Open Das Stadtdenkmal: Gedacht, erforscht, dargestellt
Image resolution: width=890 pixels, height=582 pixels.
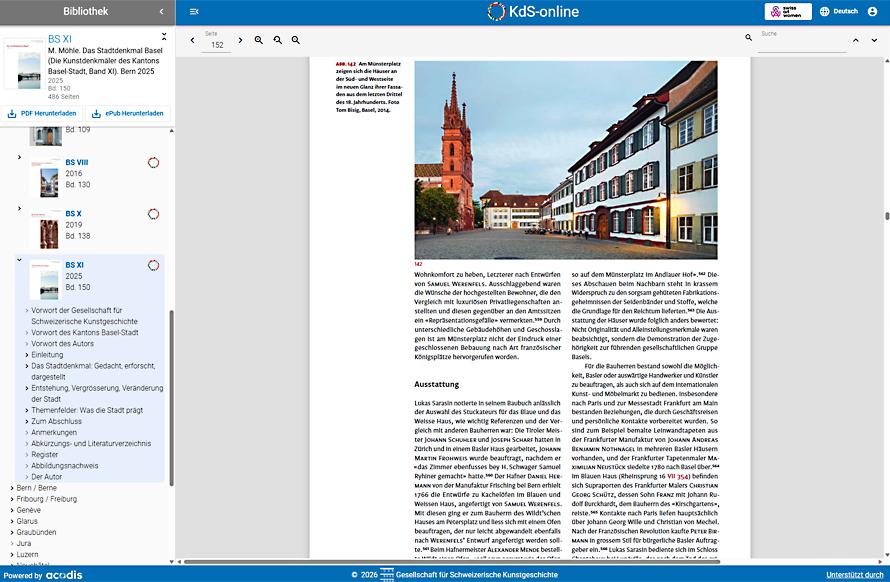(x=93, y=371)
